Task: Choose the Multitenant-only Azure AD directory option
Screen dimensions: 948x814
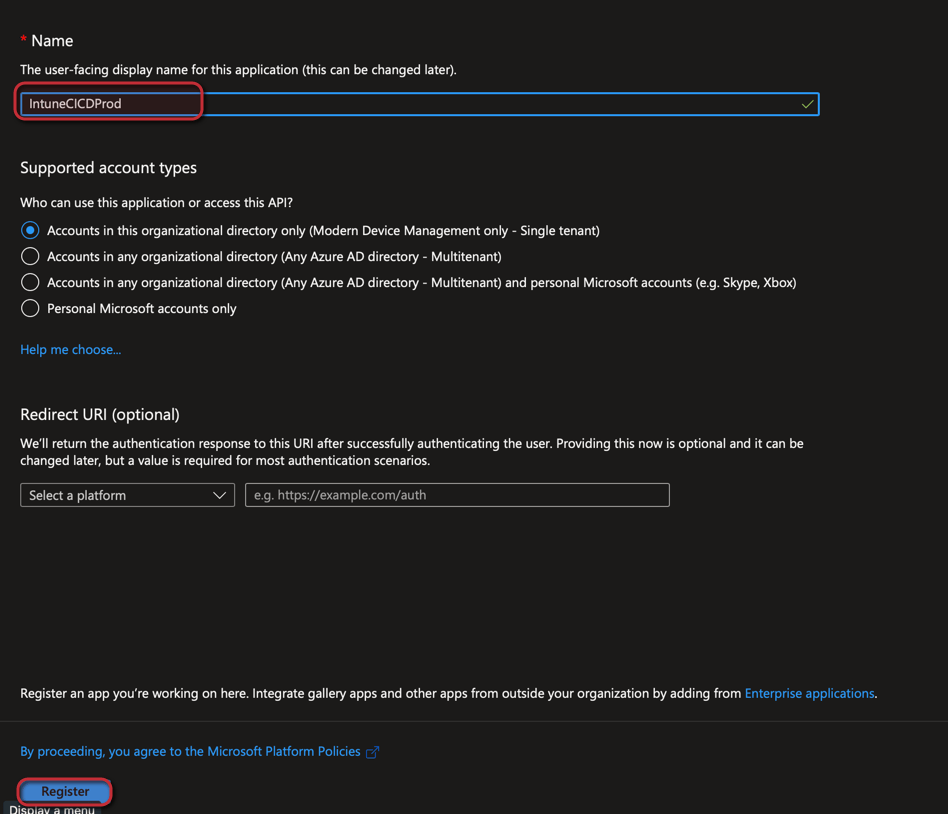Action: (30, 256)
